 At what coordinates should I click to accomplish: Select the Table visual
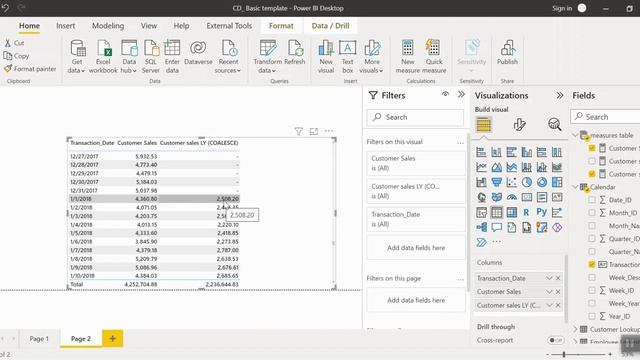coord(496,213)
